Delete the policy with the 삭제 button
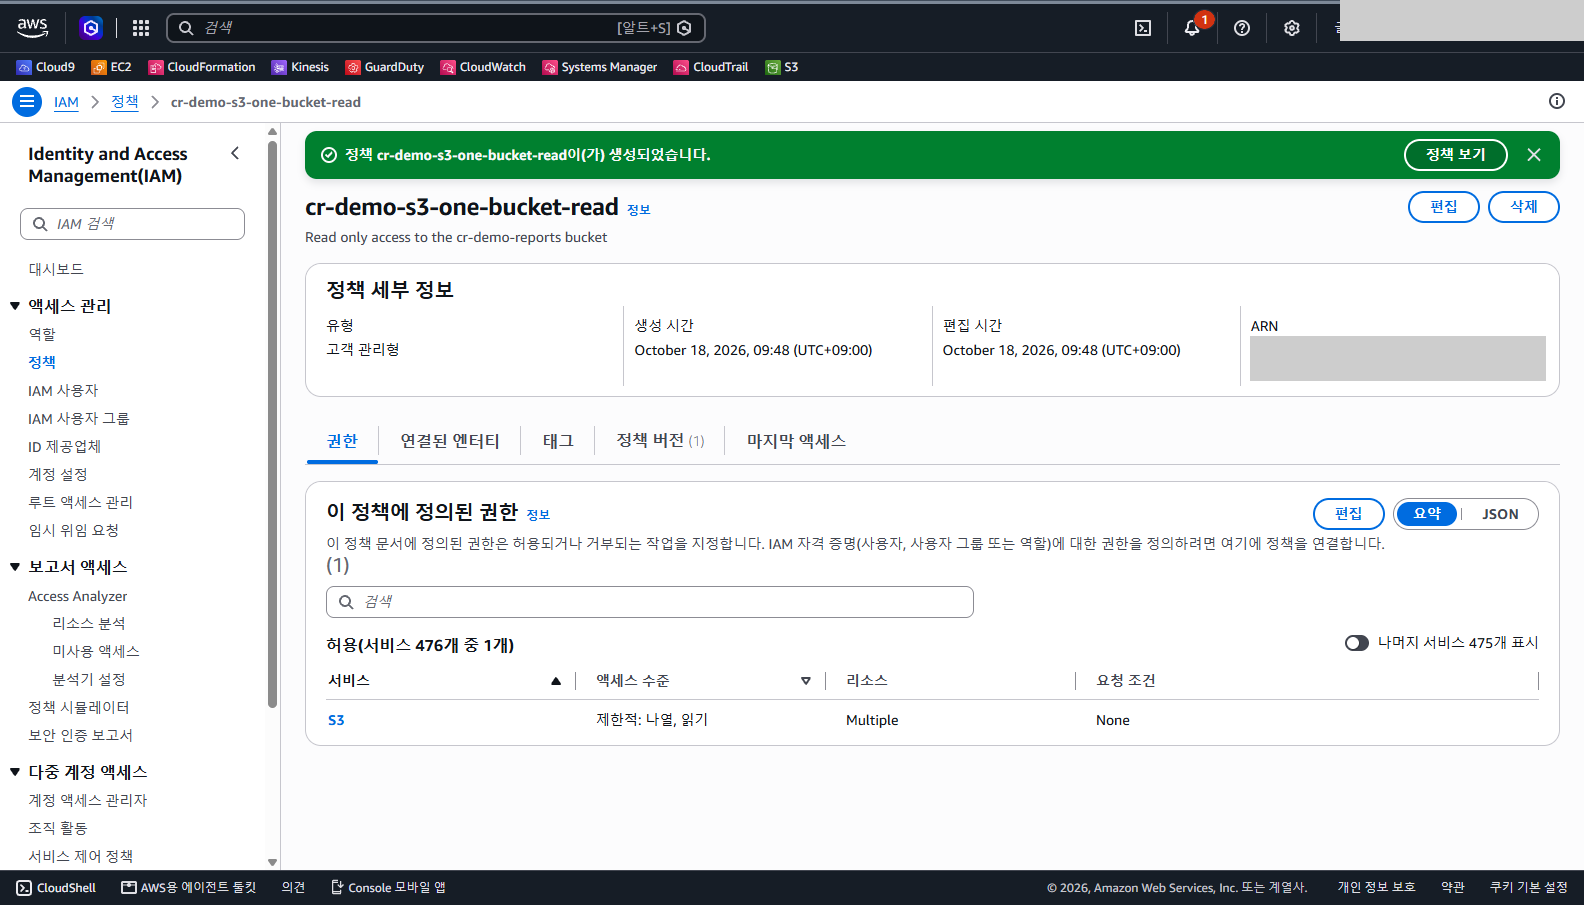Image resolution: width=1584 pixels, height=905 pixels. (1524, 207)
